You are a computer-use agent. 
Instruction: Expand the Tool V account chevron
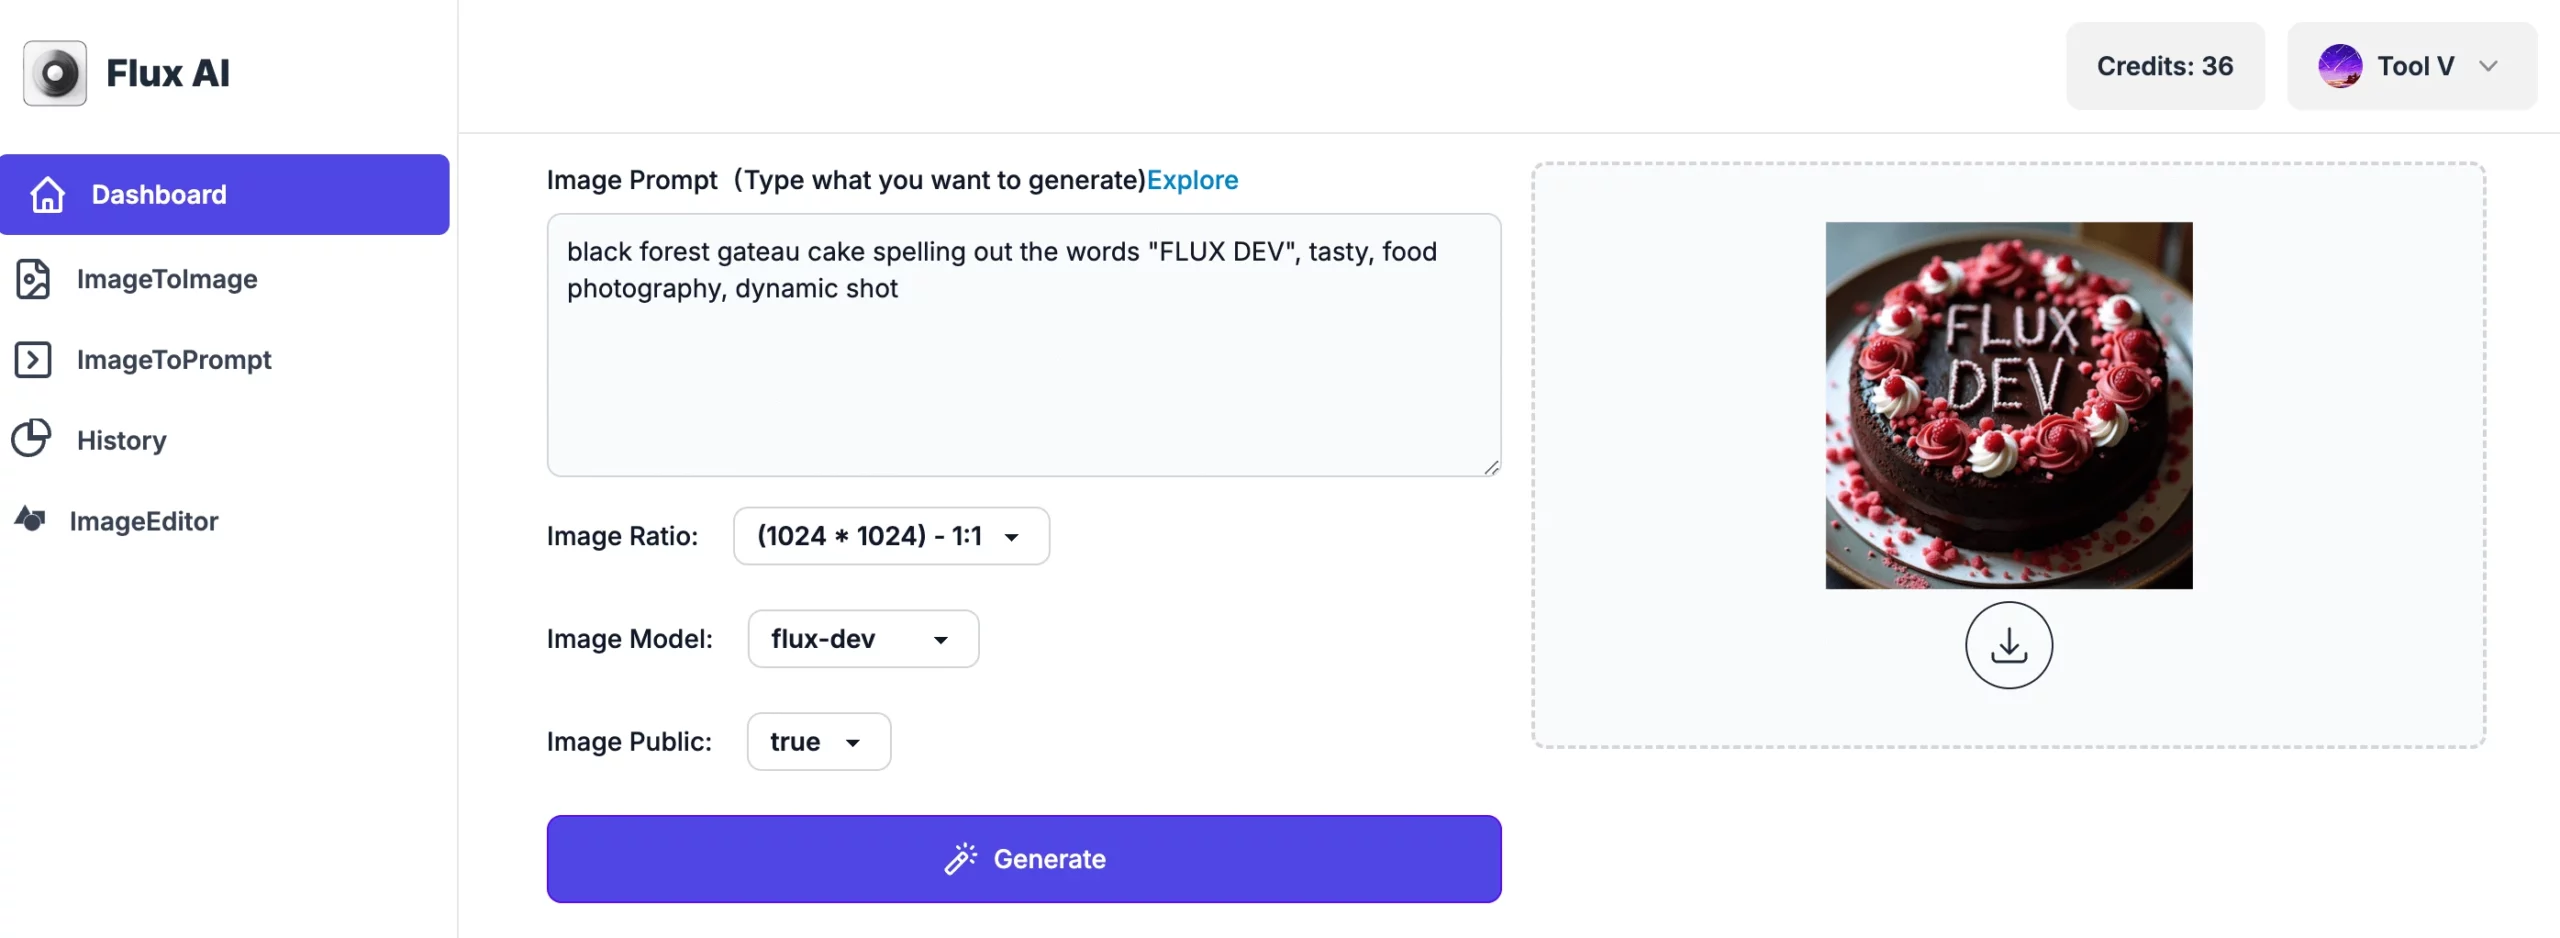coord(2488,67)
